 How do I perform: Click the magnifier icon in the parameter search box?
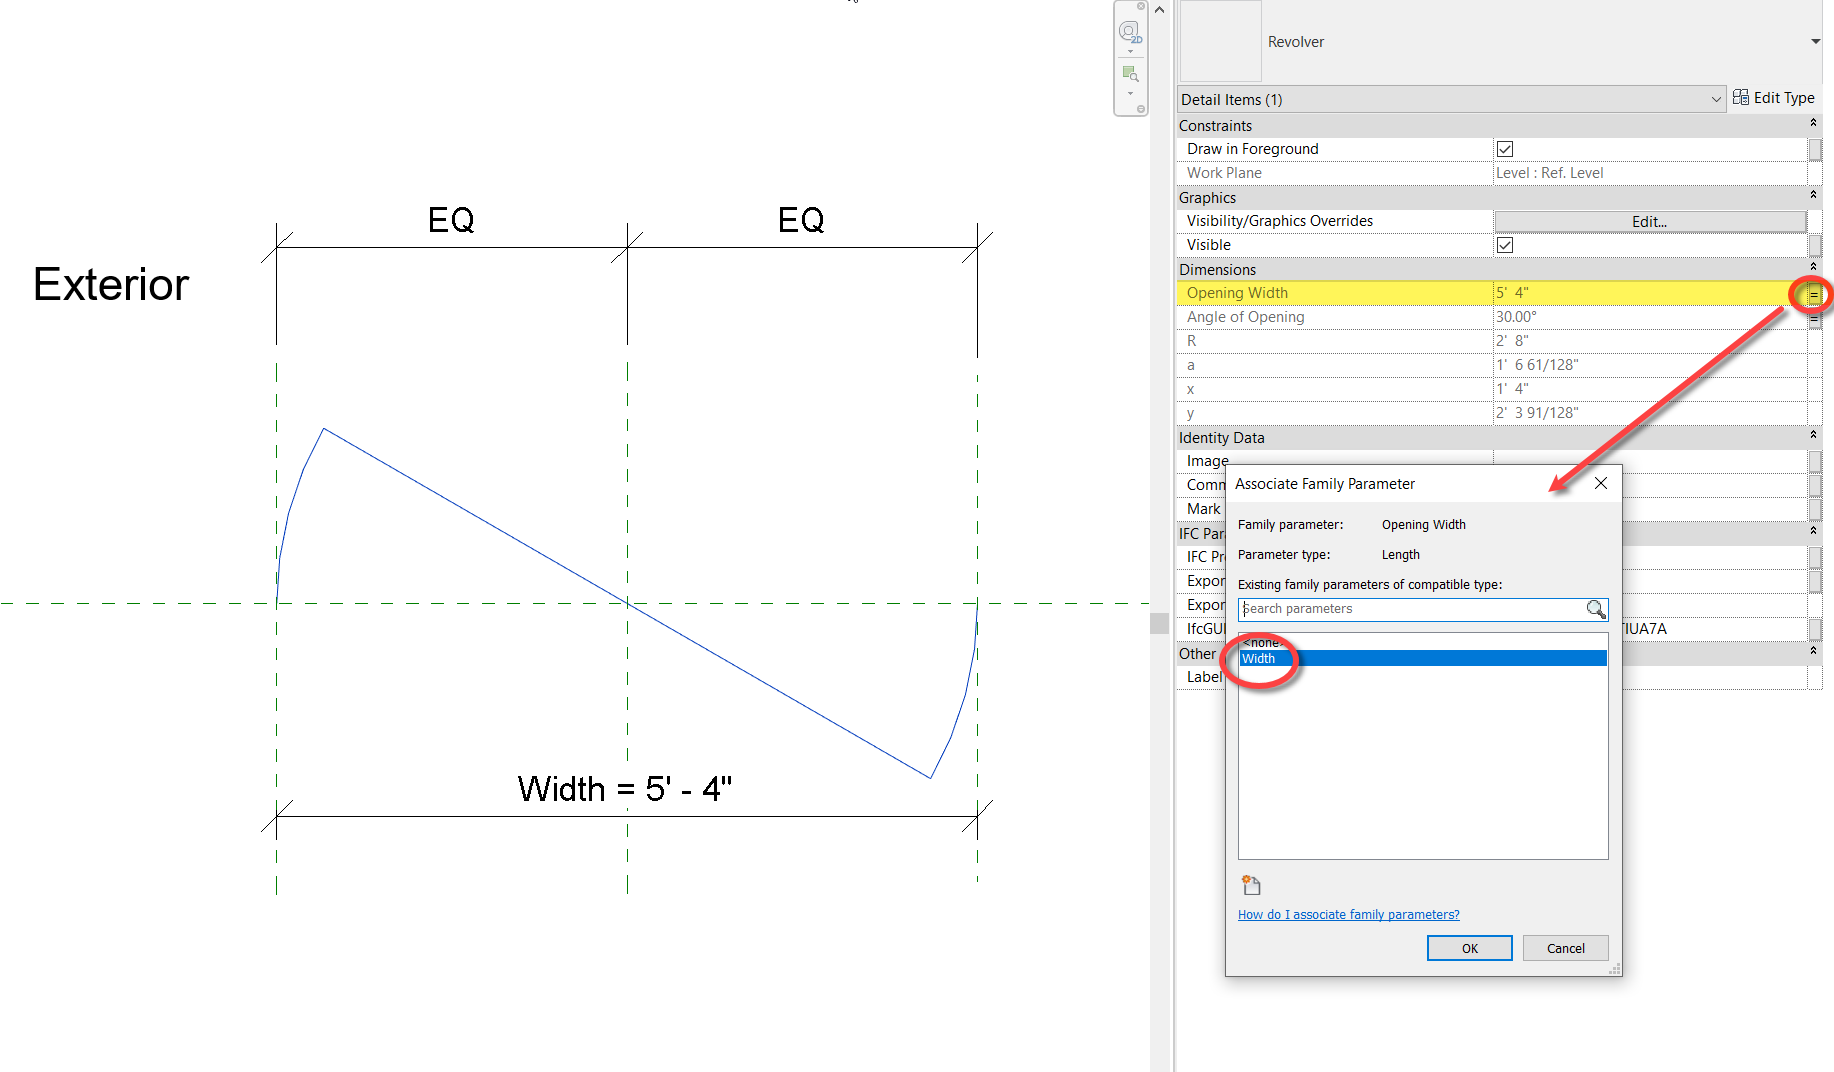1596,609
